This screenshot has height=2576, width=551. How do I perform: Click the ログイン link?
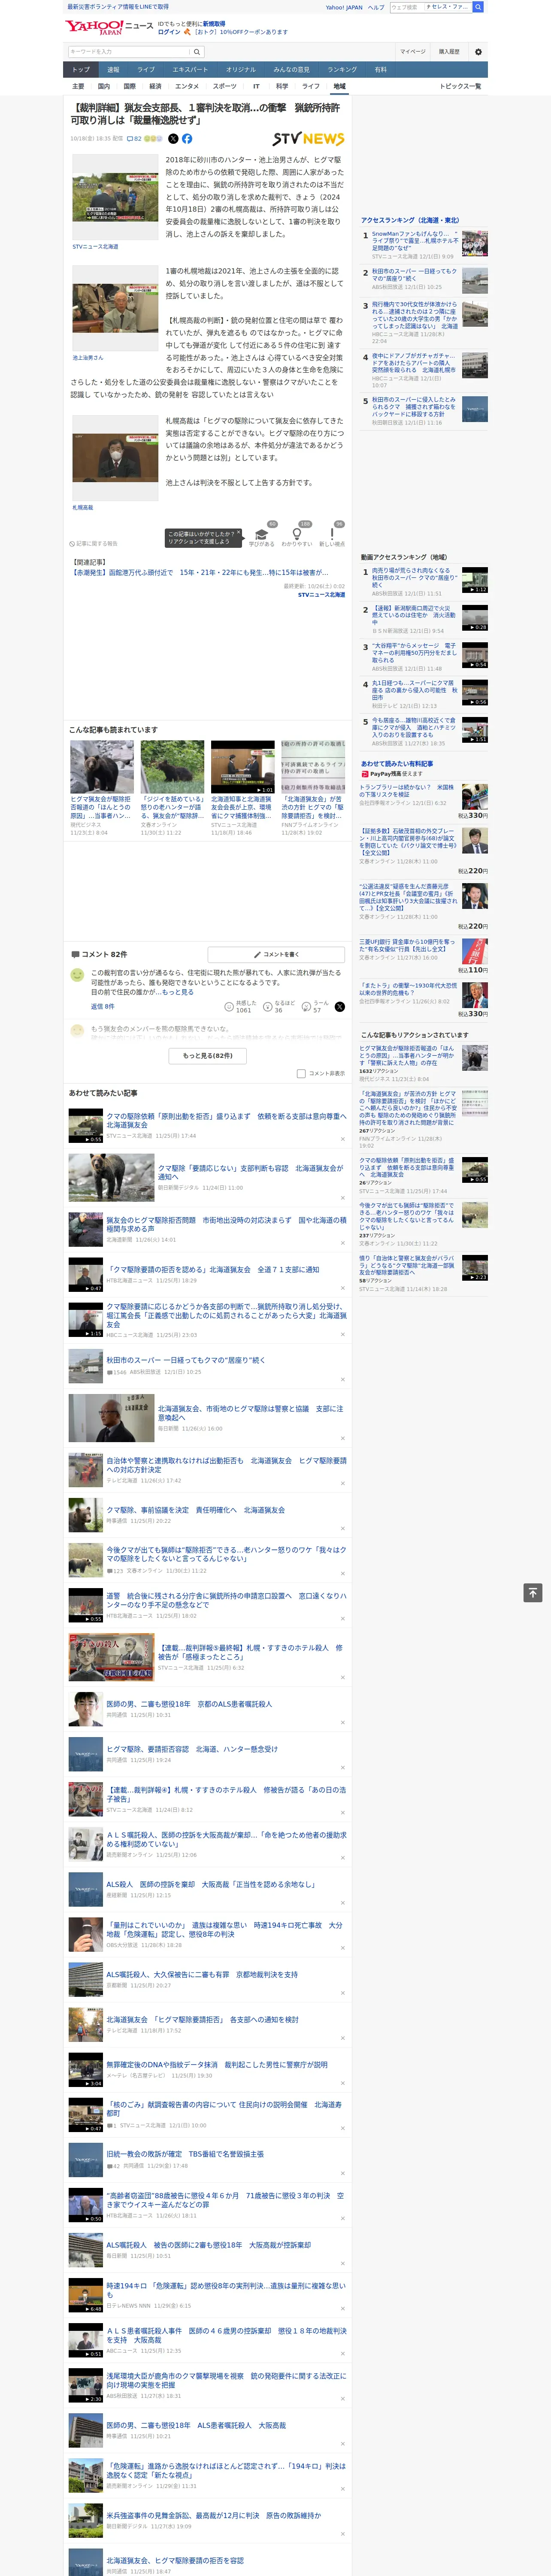coord(169,32)
